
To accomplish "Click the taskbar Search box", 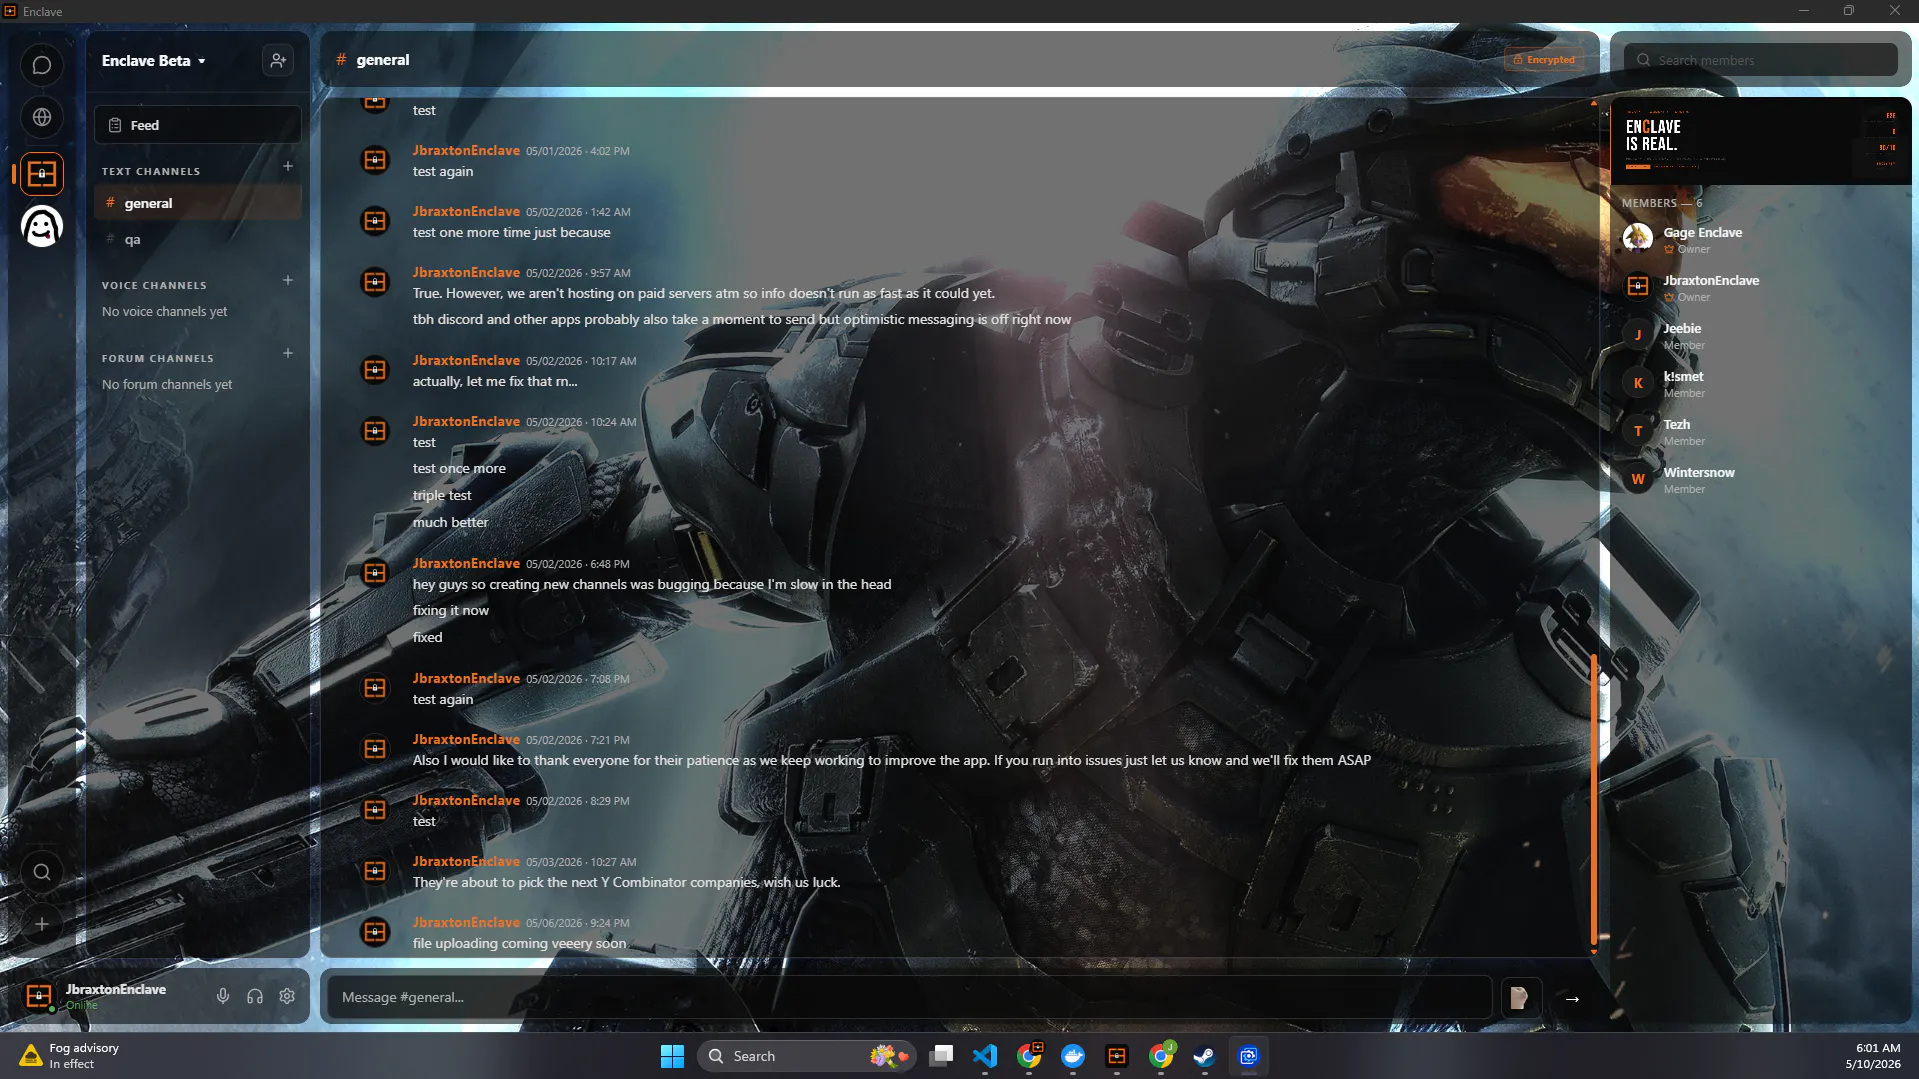I will 806,1056.
